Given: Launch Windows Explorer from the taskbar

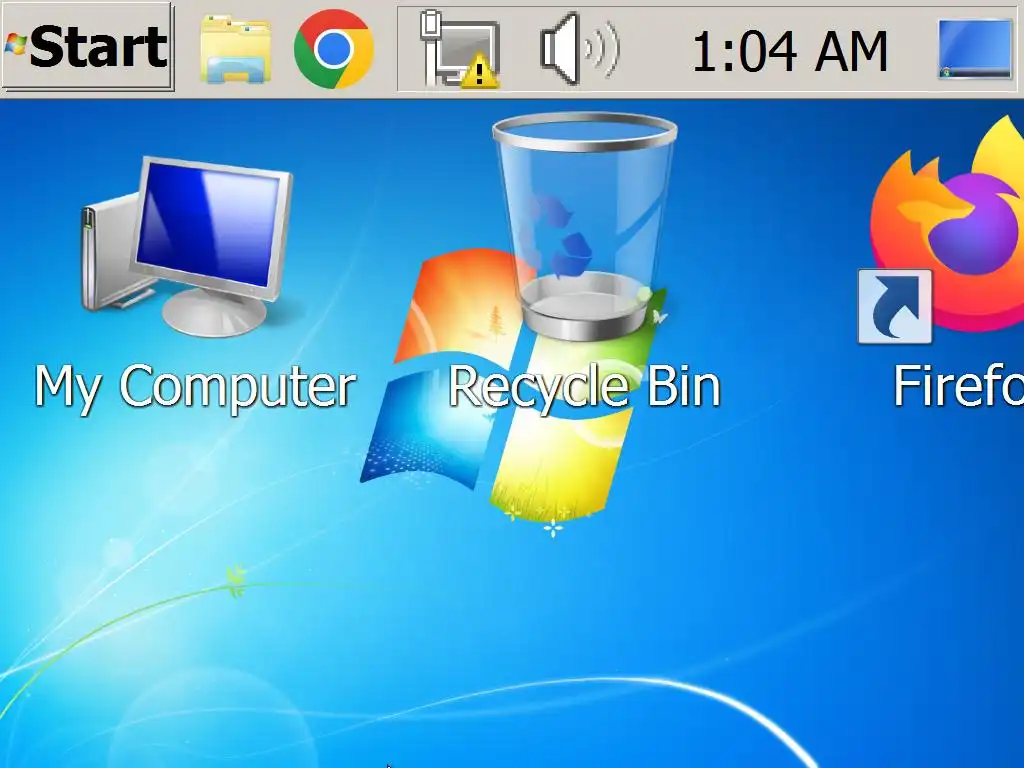Looking at the screenshot, I should tap(235, 50).
